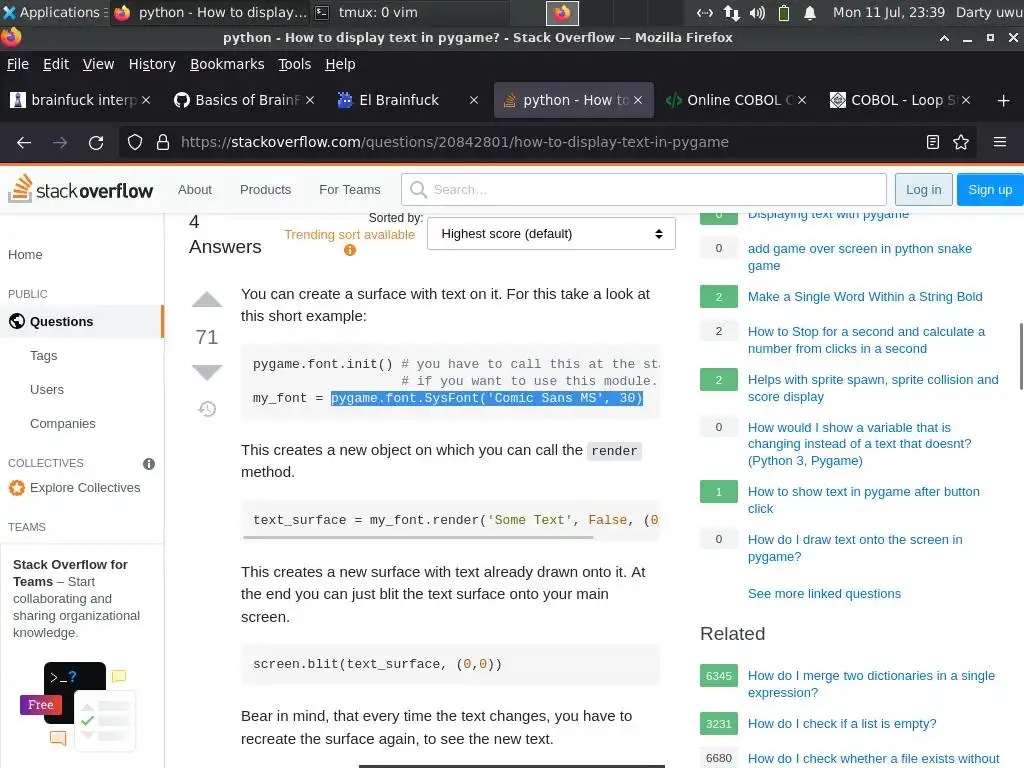Open the History menu
The height and width of the screenshot is (768, 1024).
pos(152,64)
